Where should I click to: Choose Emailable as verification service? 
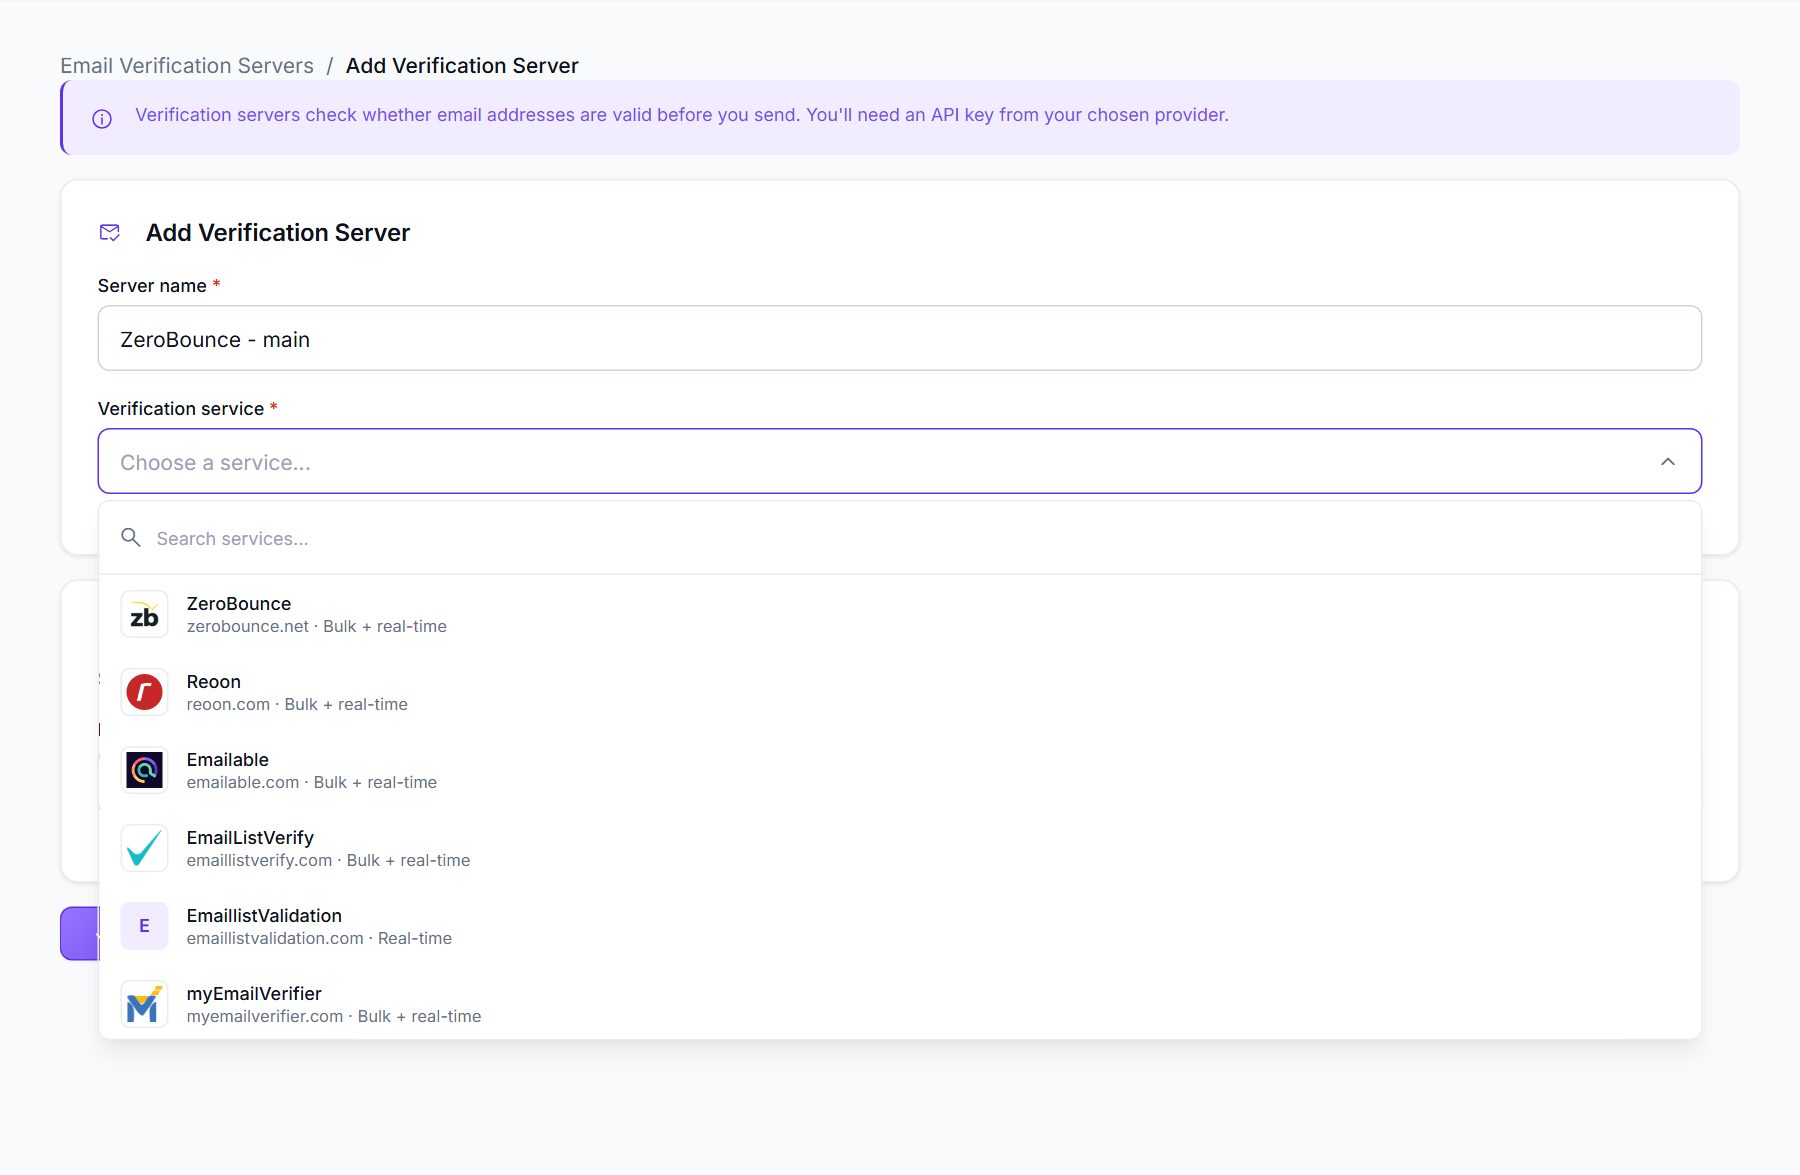click(900, 770)
